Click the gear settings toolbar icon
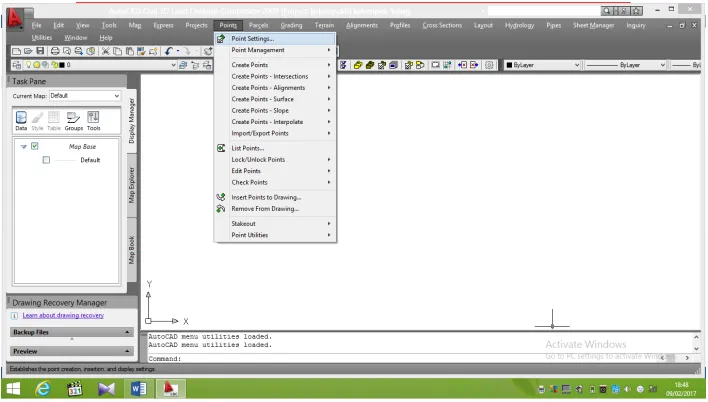Image resolution: width=708 pixels, height=402 pixels. [489, 65]
